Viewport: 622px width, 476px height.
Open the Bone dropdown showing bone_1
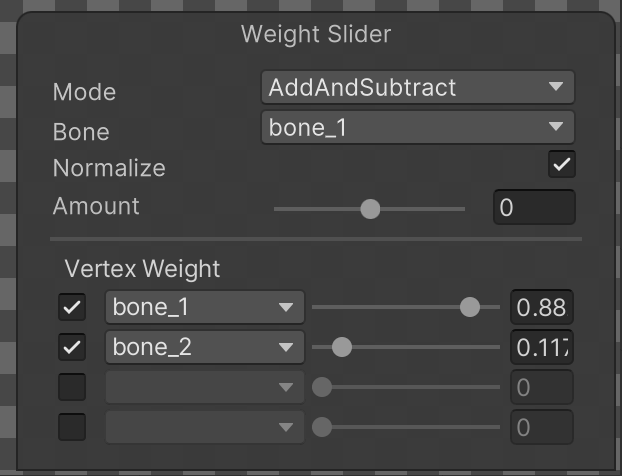click(417, 128)
